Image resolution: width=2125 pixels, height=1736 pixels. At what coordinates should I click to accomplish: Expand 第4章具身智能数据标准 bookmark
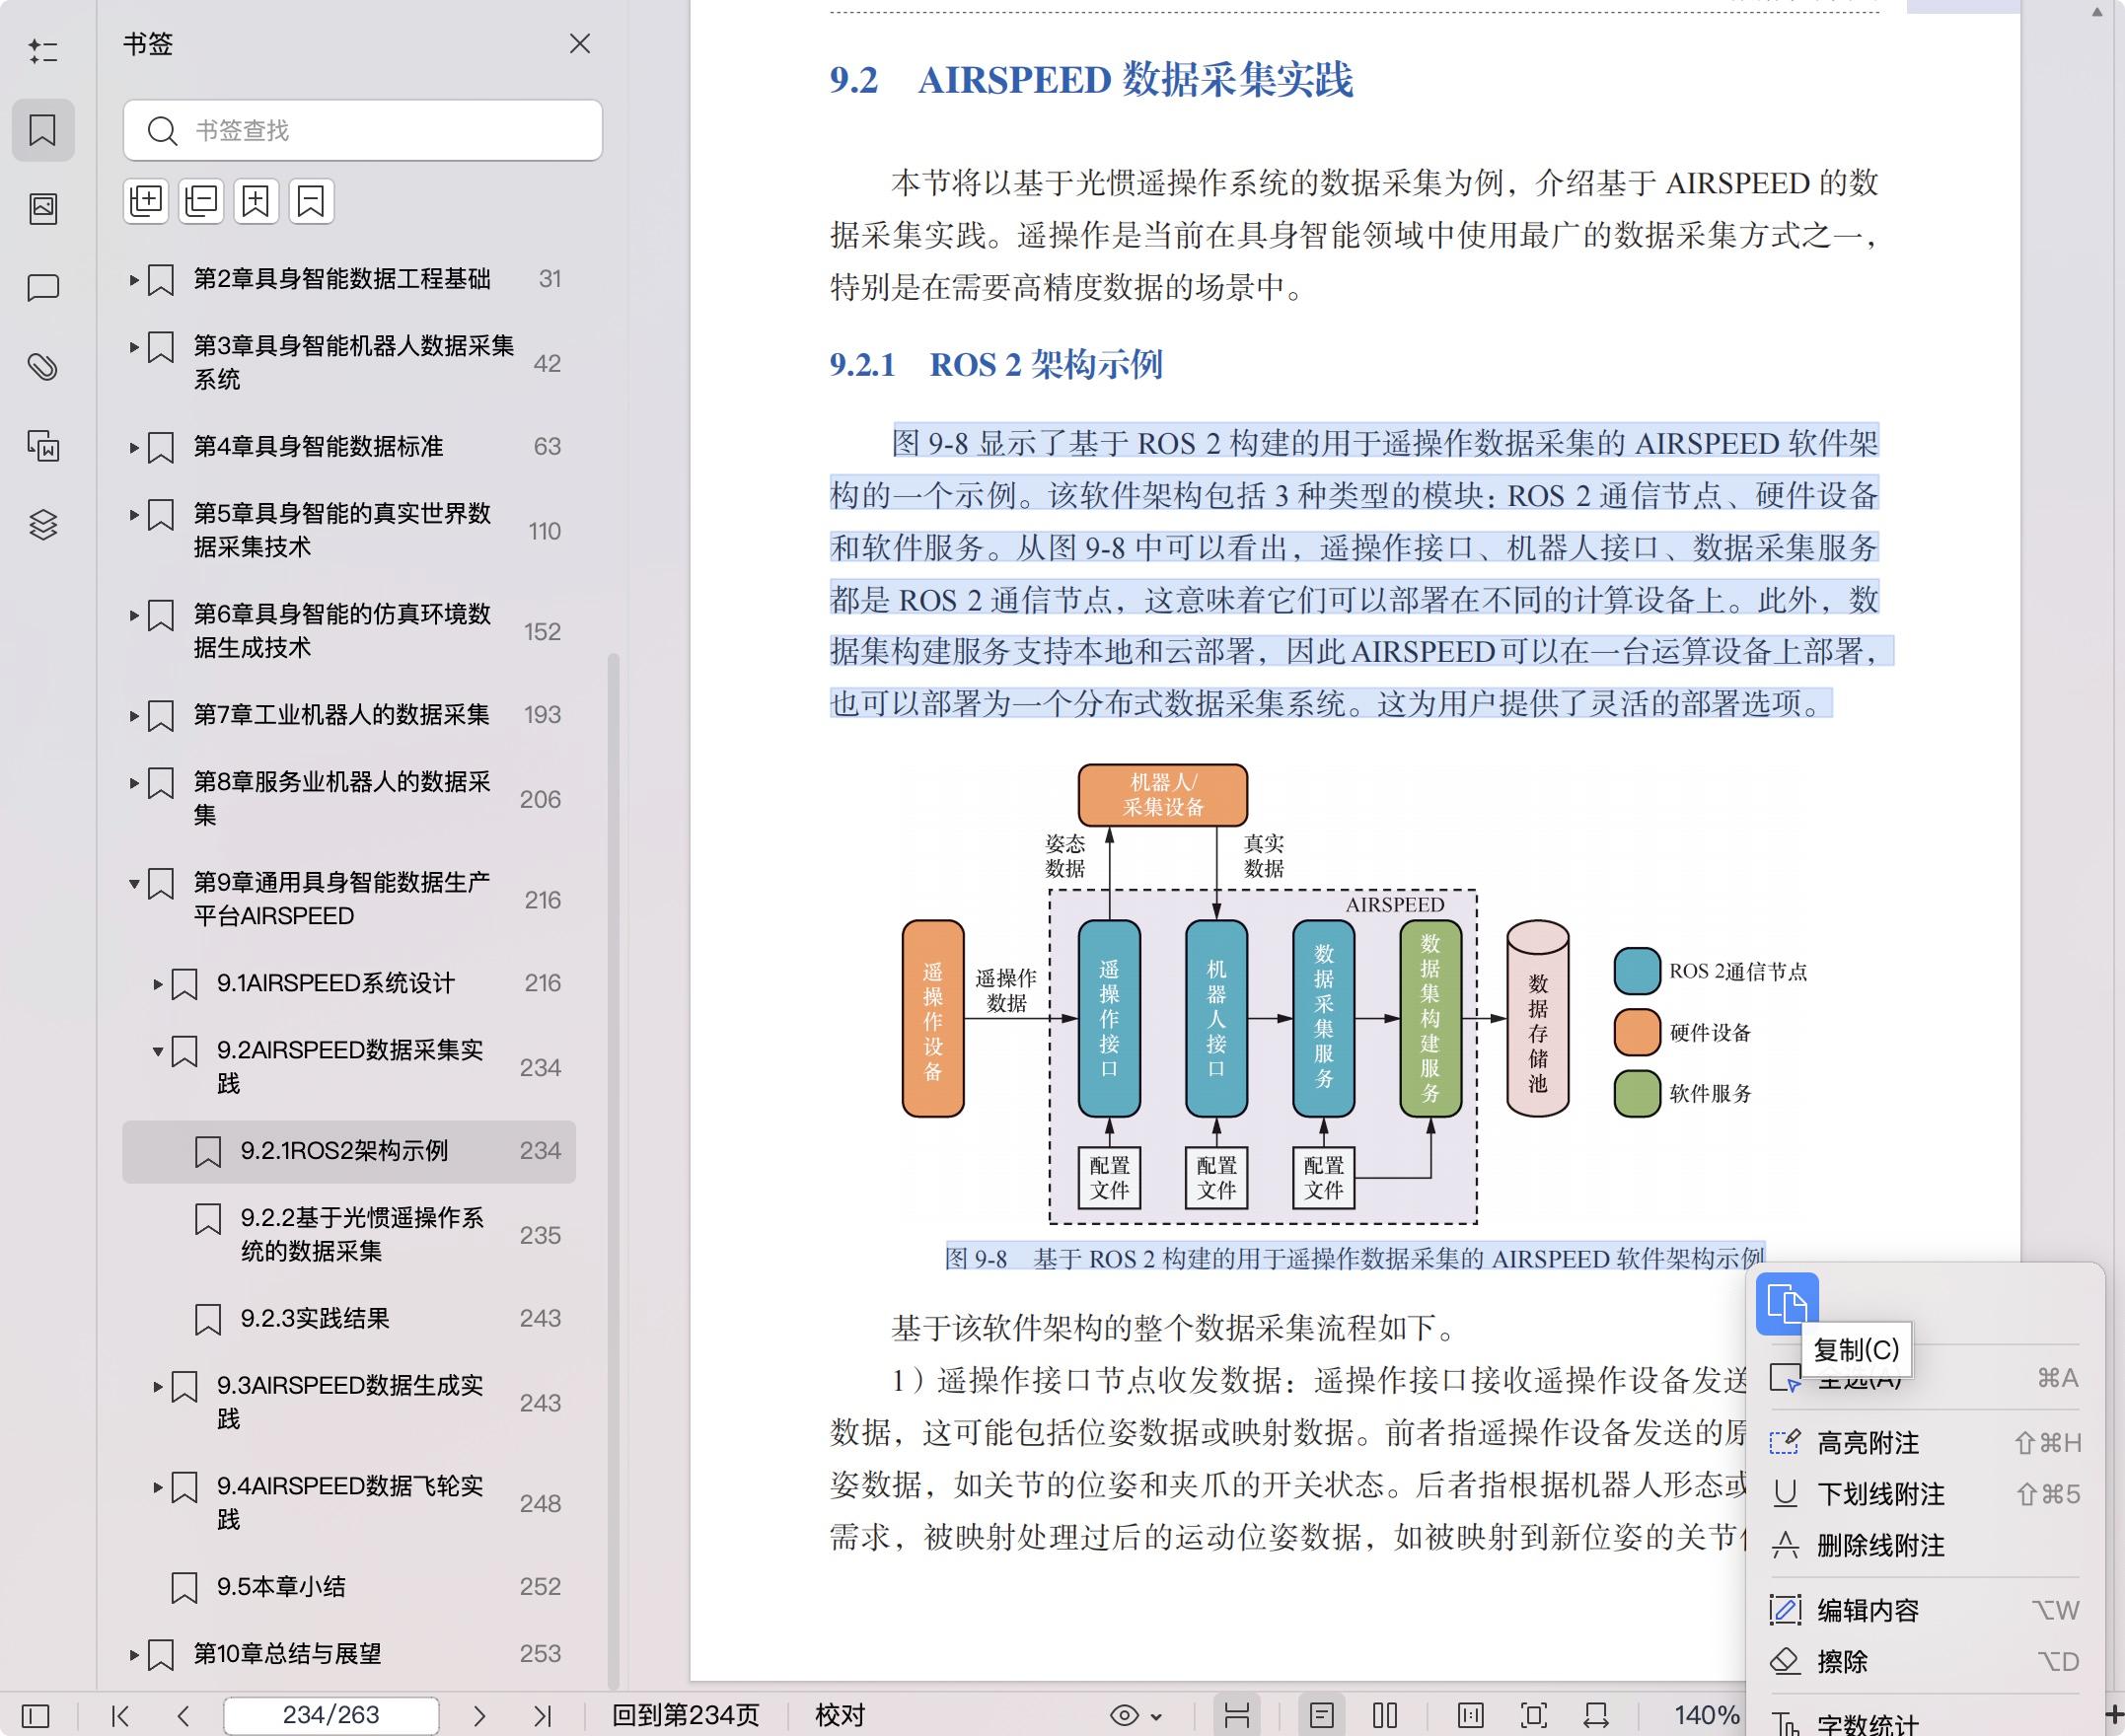tap(134, 447)
